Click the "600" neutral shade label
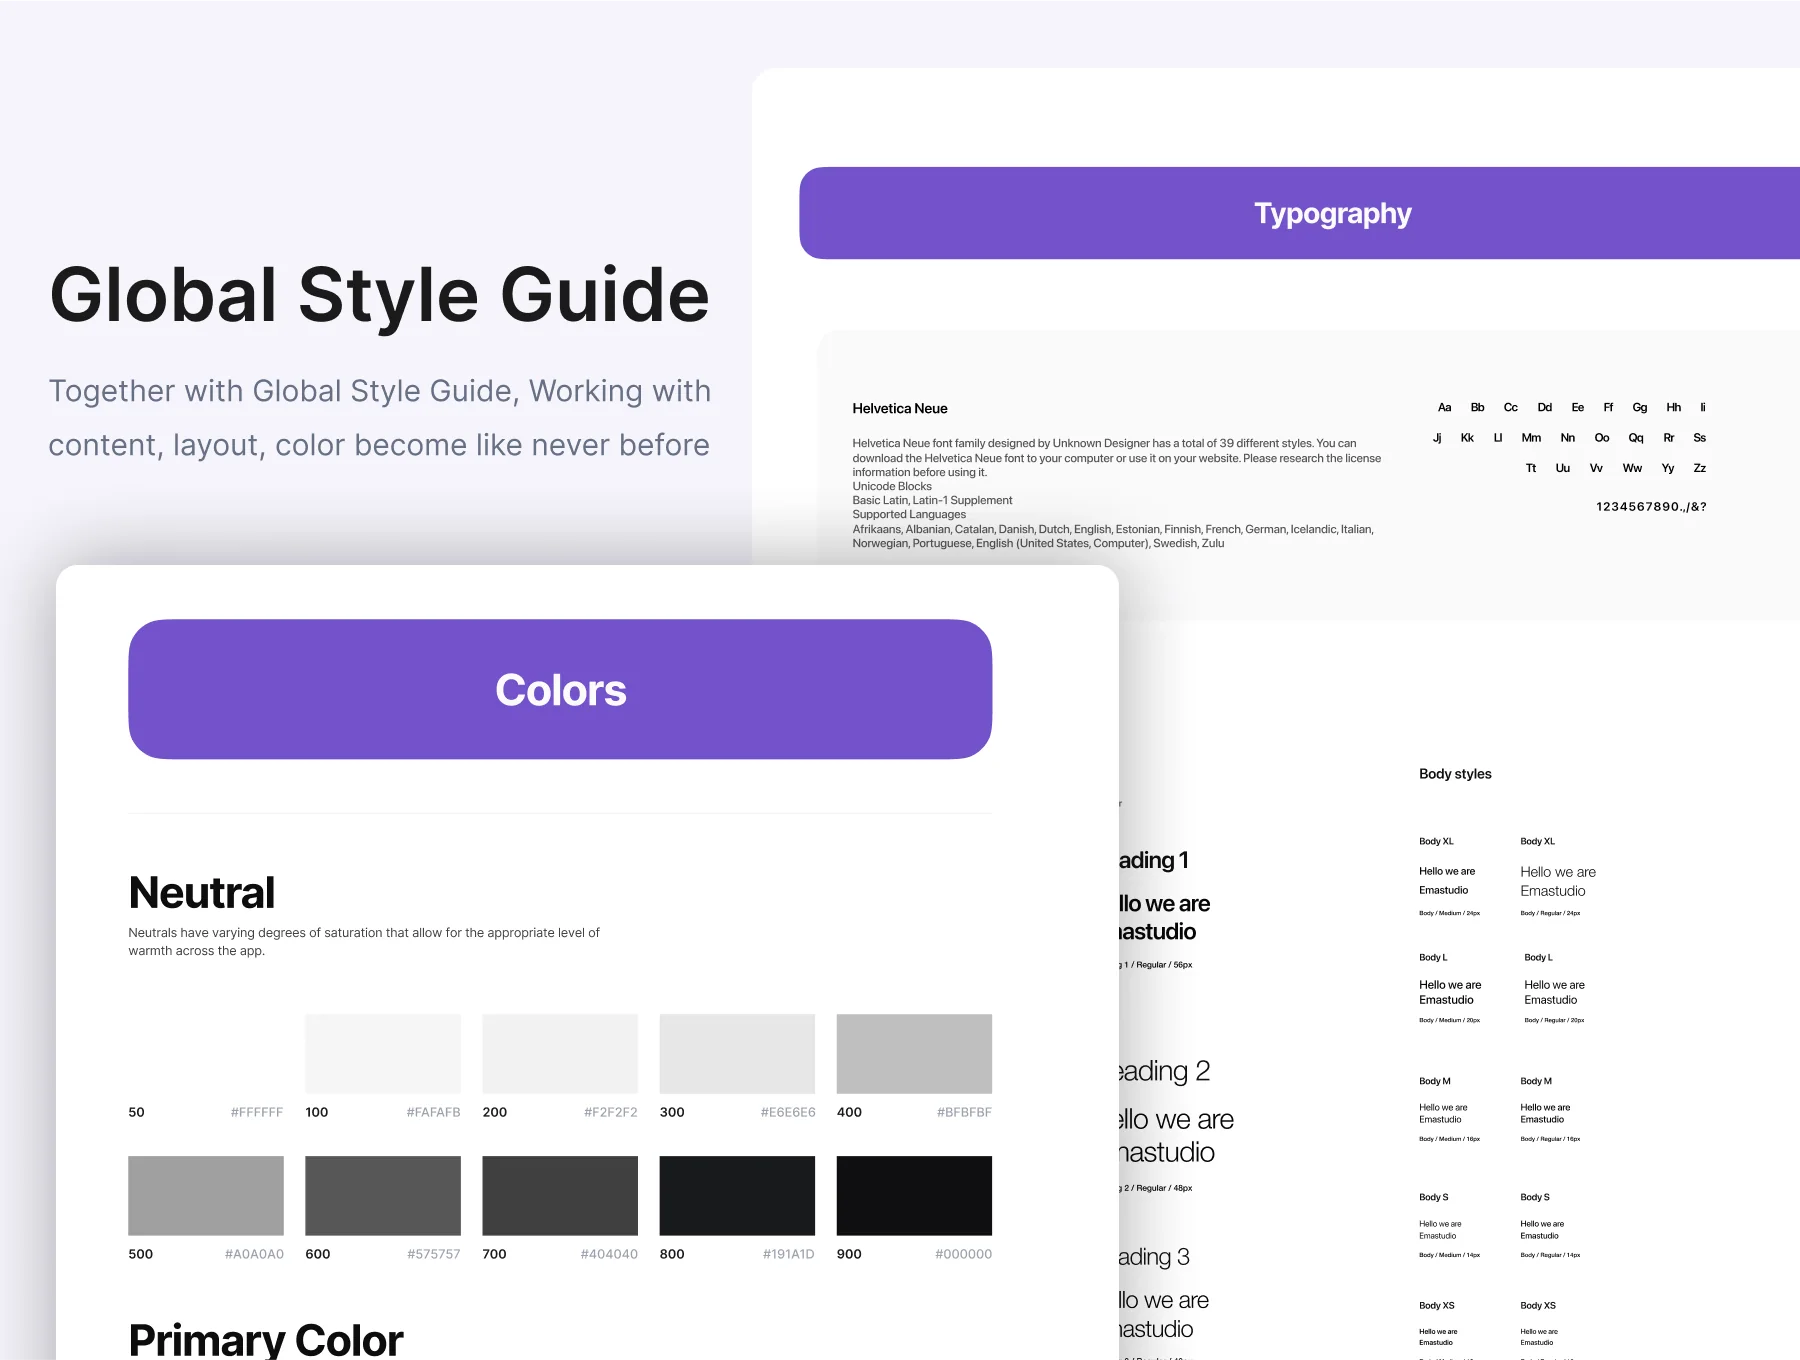 318,1254
